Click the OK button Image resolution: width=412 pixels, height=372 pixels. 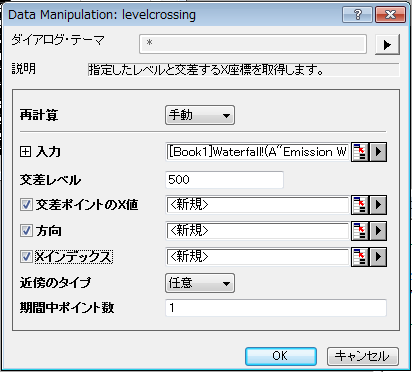point(281,356)
